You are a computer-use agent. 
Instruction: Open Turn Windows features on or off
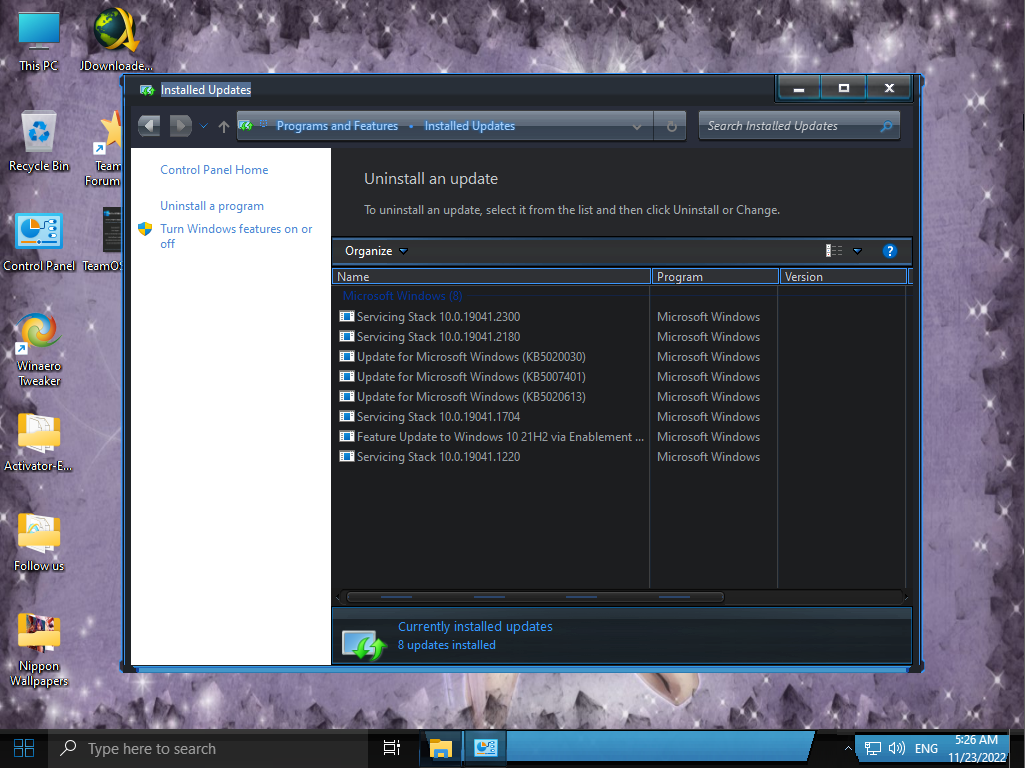[x=236, y=236]
